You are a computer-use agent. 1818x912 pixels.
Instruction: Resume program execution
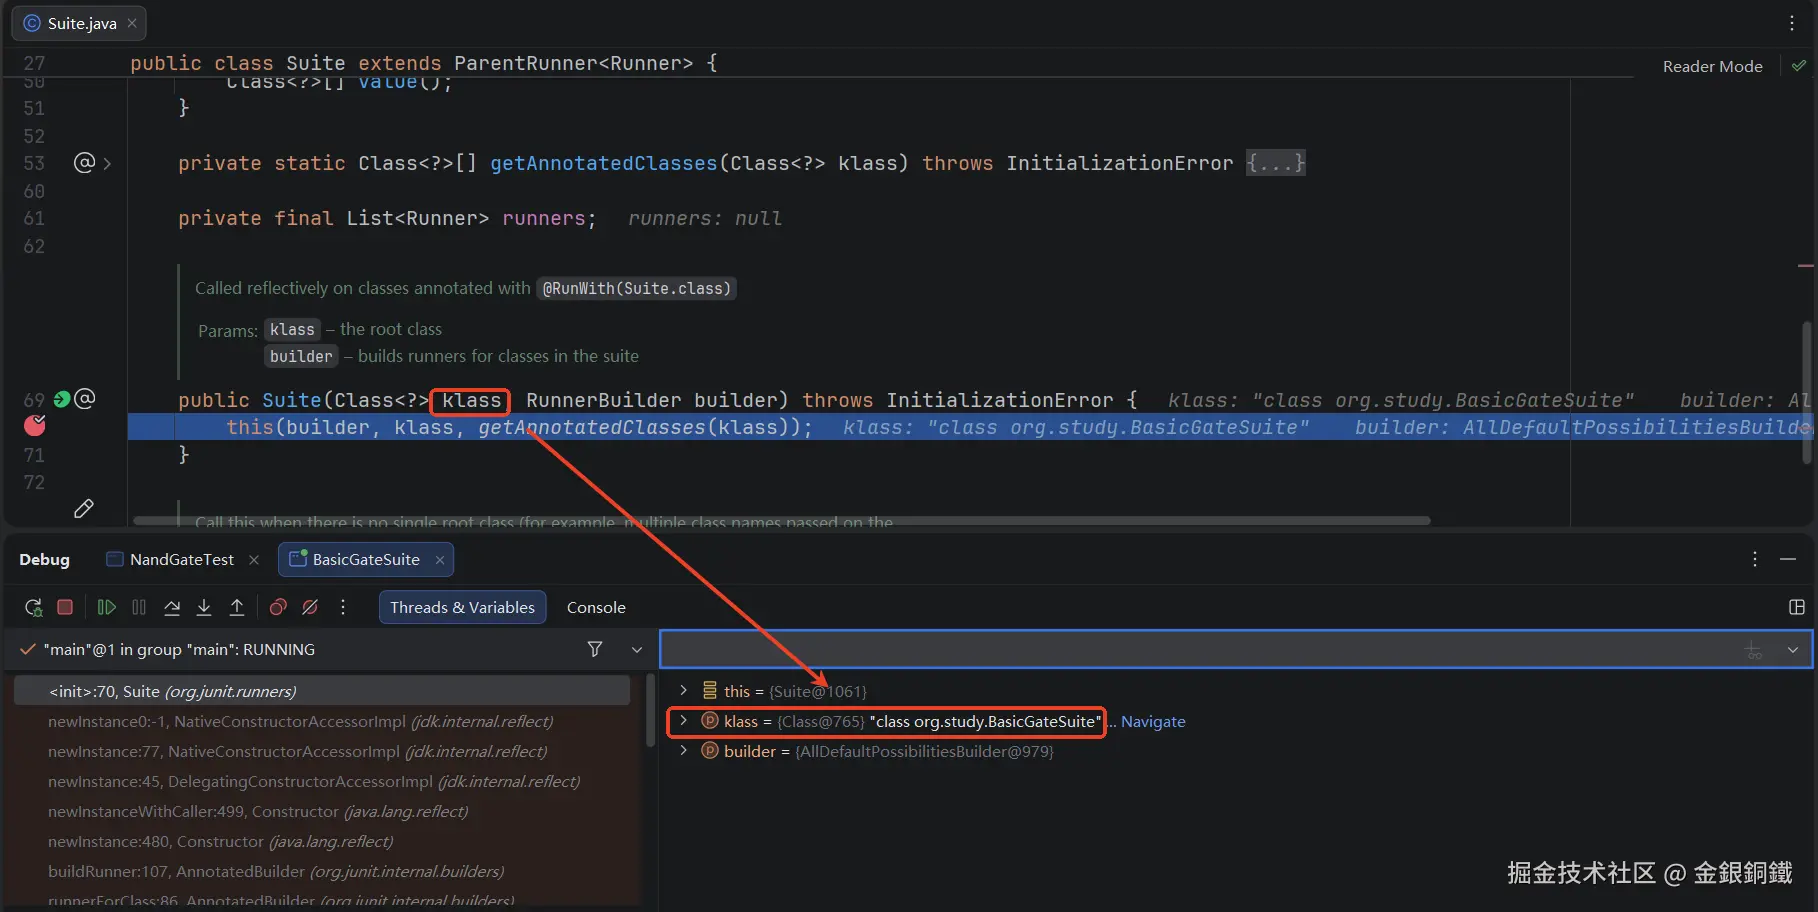pos(106,607)
